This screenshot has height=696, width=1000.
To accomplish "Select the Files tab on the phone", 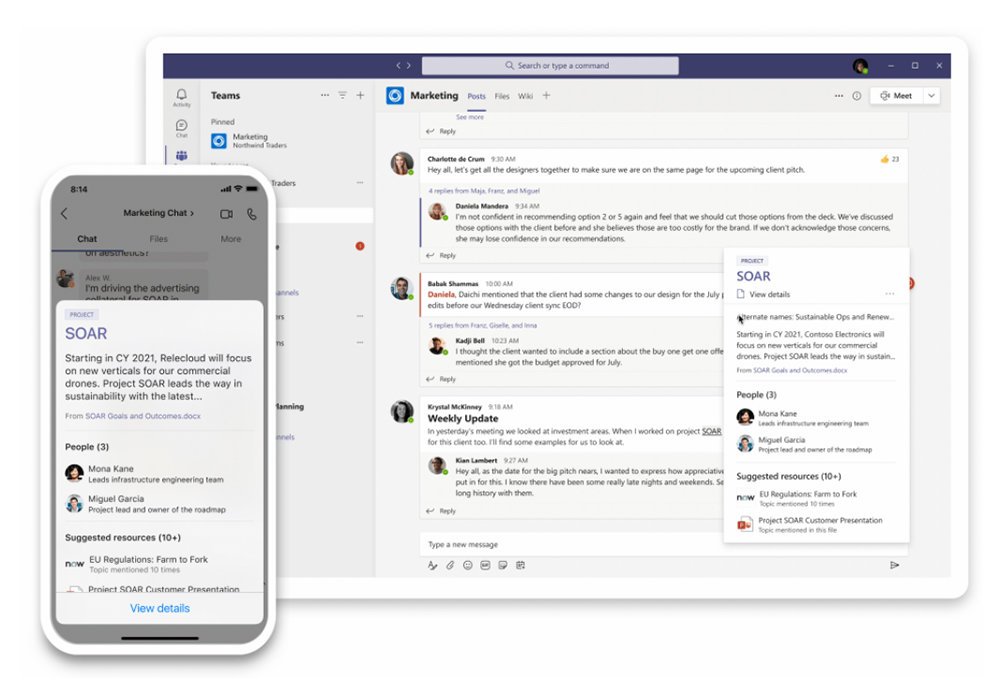I will tap(159, 239).
